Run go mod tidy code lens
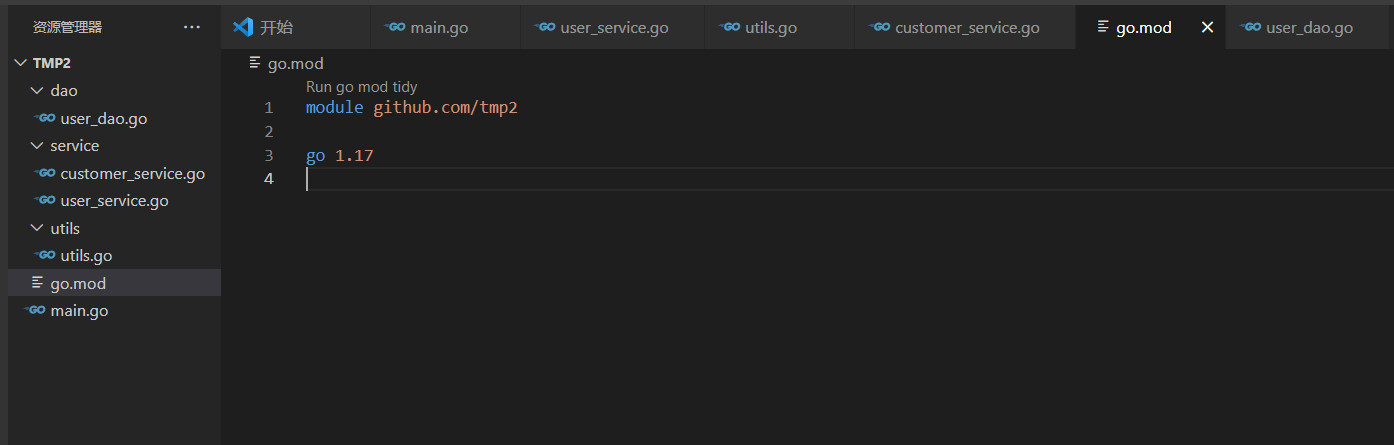This screenshot has height=445, width=1394. pos(361,87)
